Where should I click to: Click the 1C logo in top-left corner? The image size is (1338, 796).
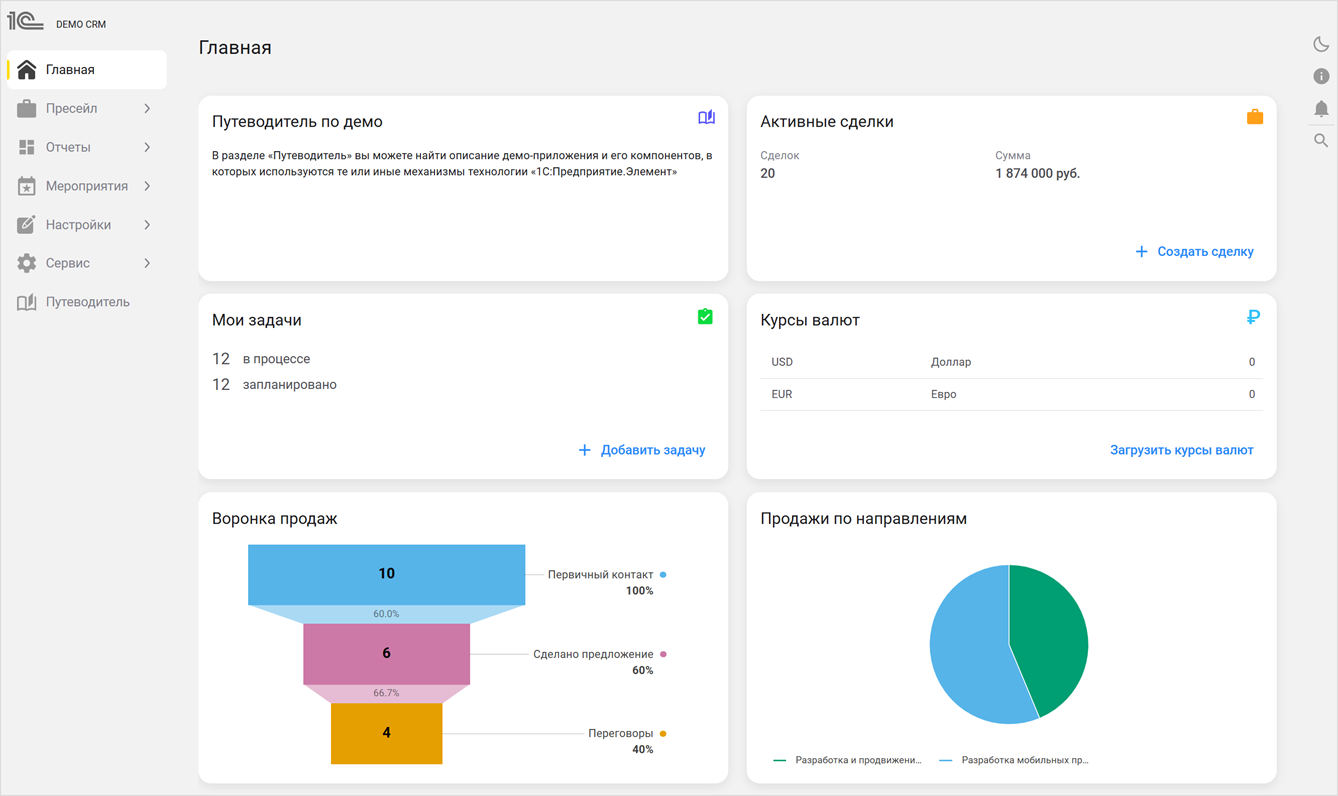[26, 21]
